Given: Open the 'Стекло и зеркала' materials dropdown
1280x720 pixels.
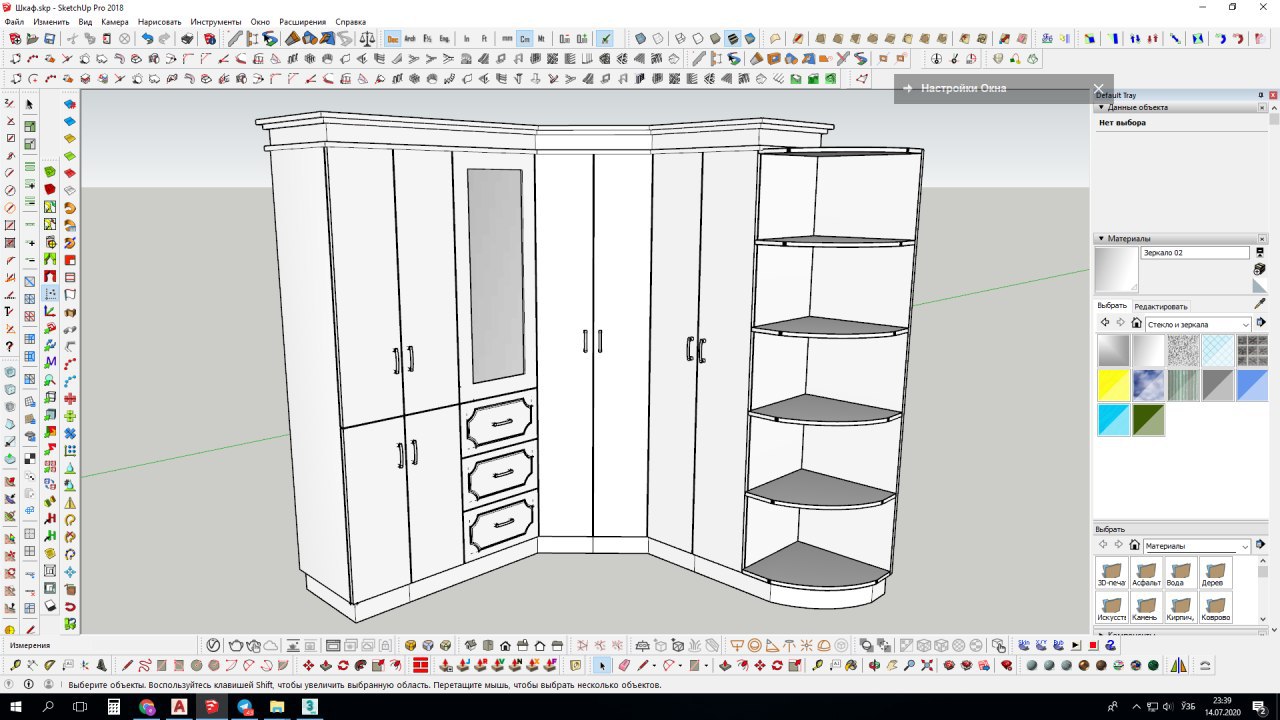Looking at the screenshot, I should click(x=1197, y=324).
